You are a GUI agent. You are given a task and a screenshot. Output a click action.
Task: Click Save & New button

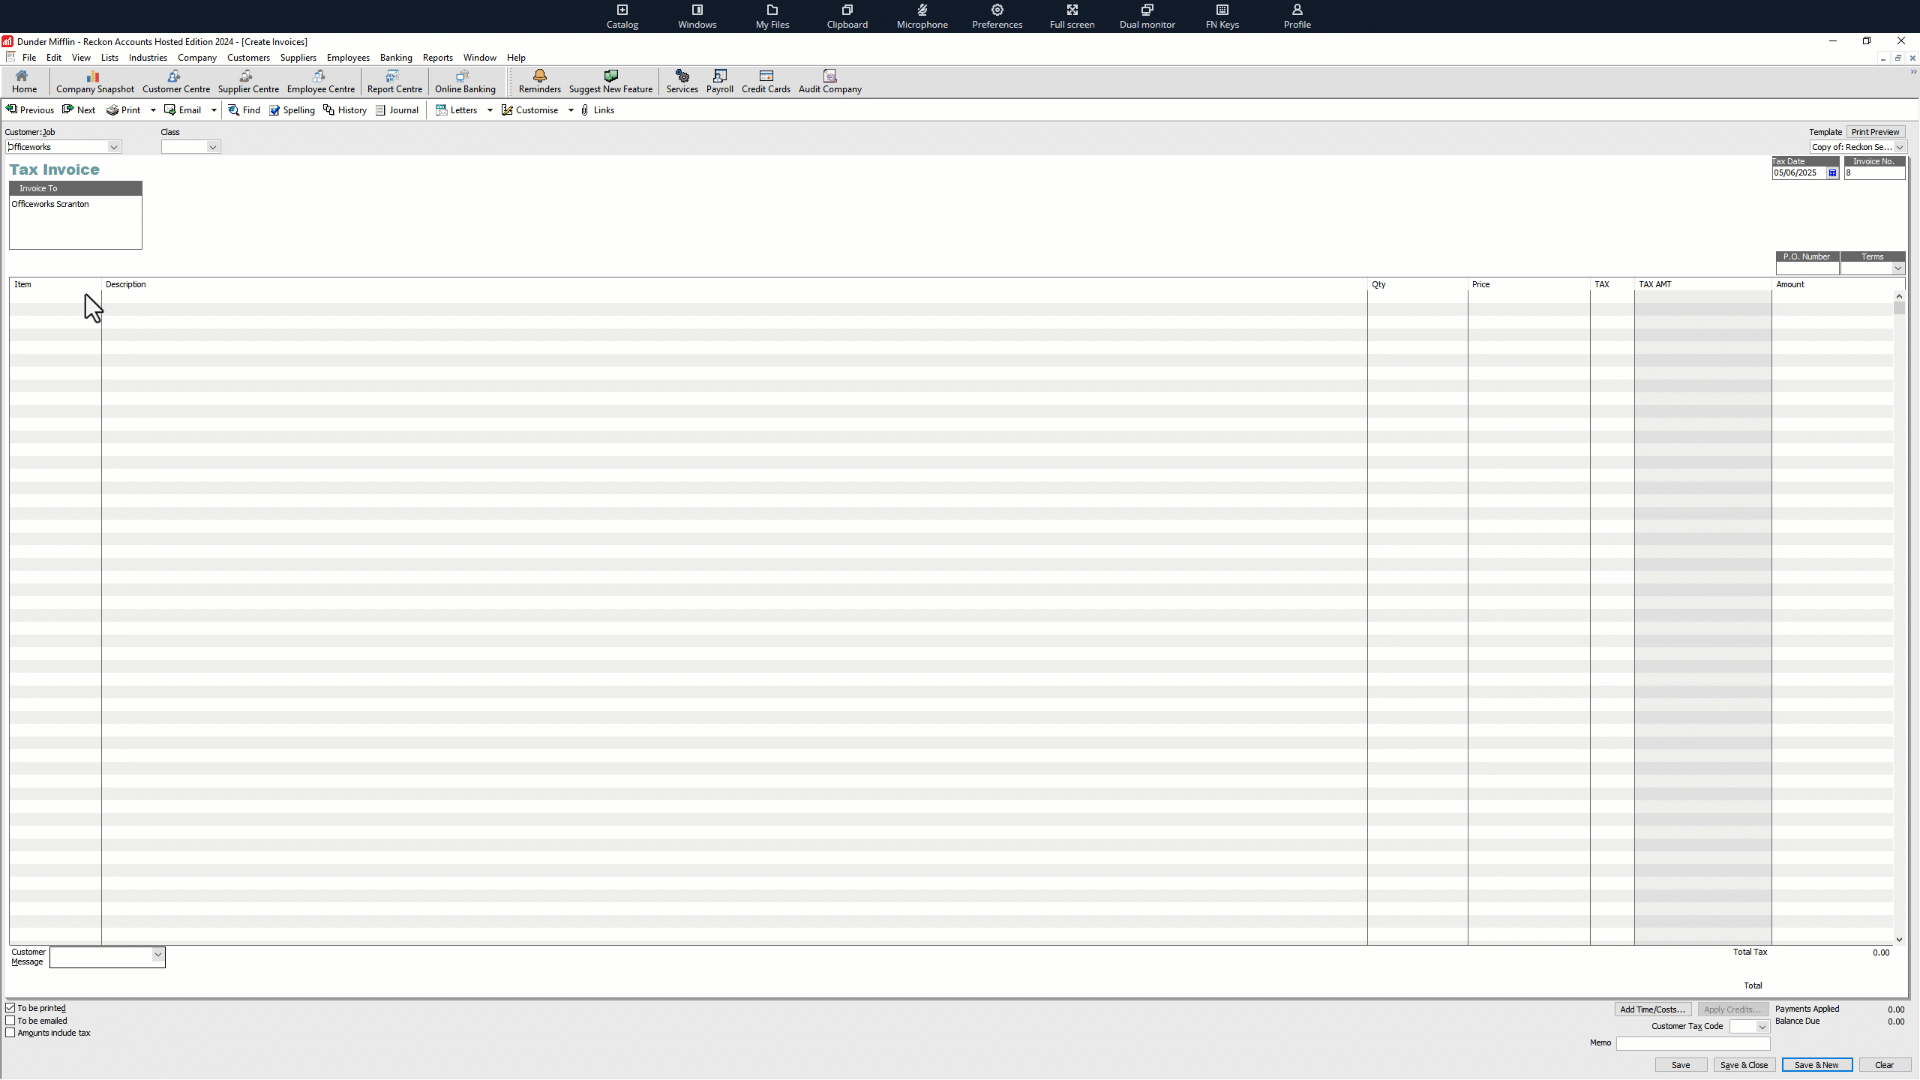pyautogui.click(x=1817, y=1065)
